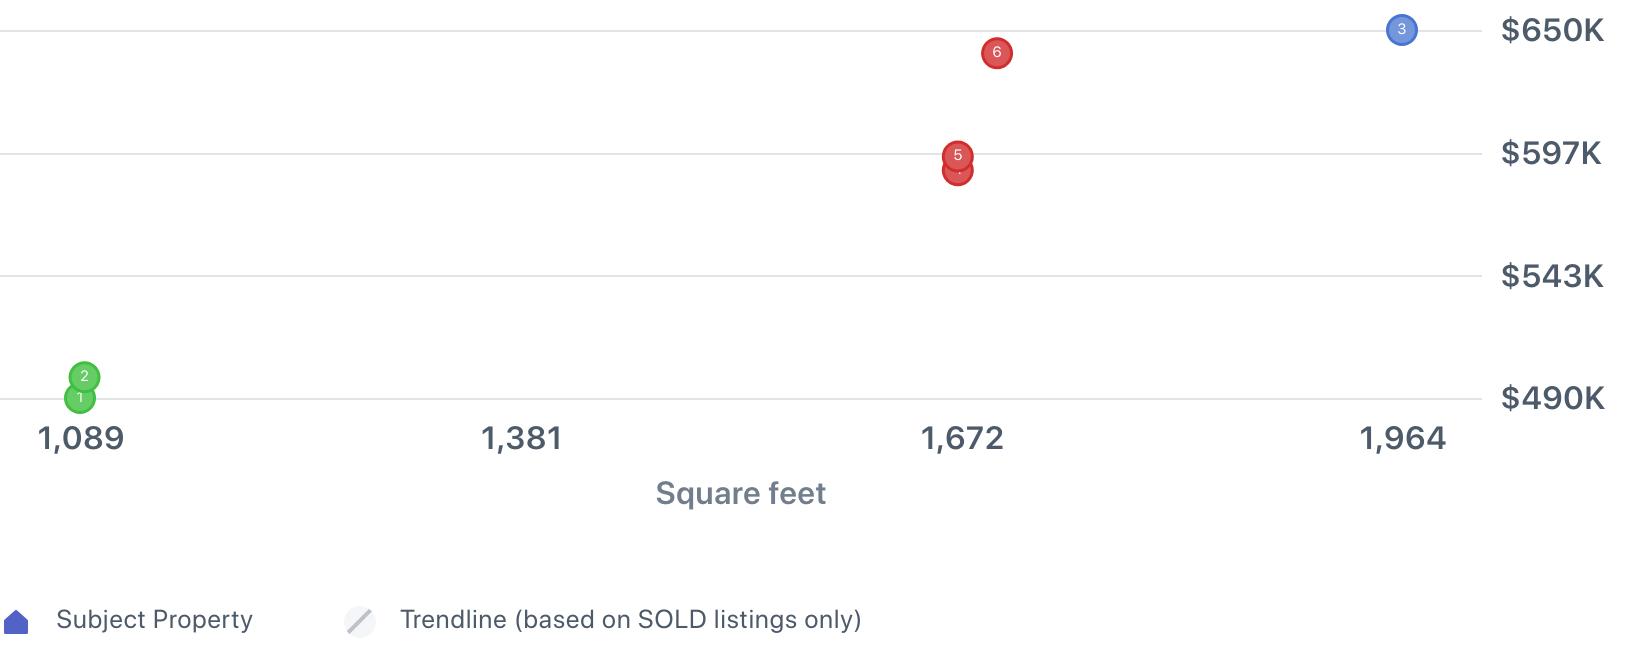Screen dimensions: 1632x650
Task: Click the Trendline slash legend icon
Action: (x=360, y=621)
